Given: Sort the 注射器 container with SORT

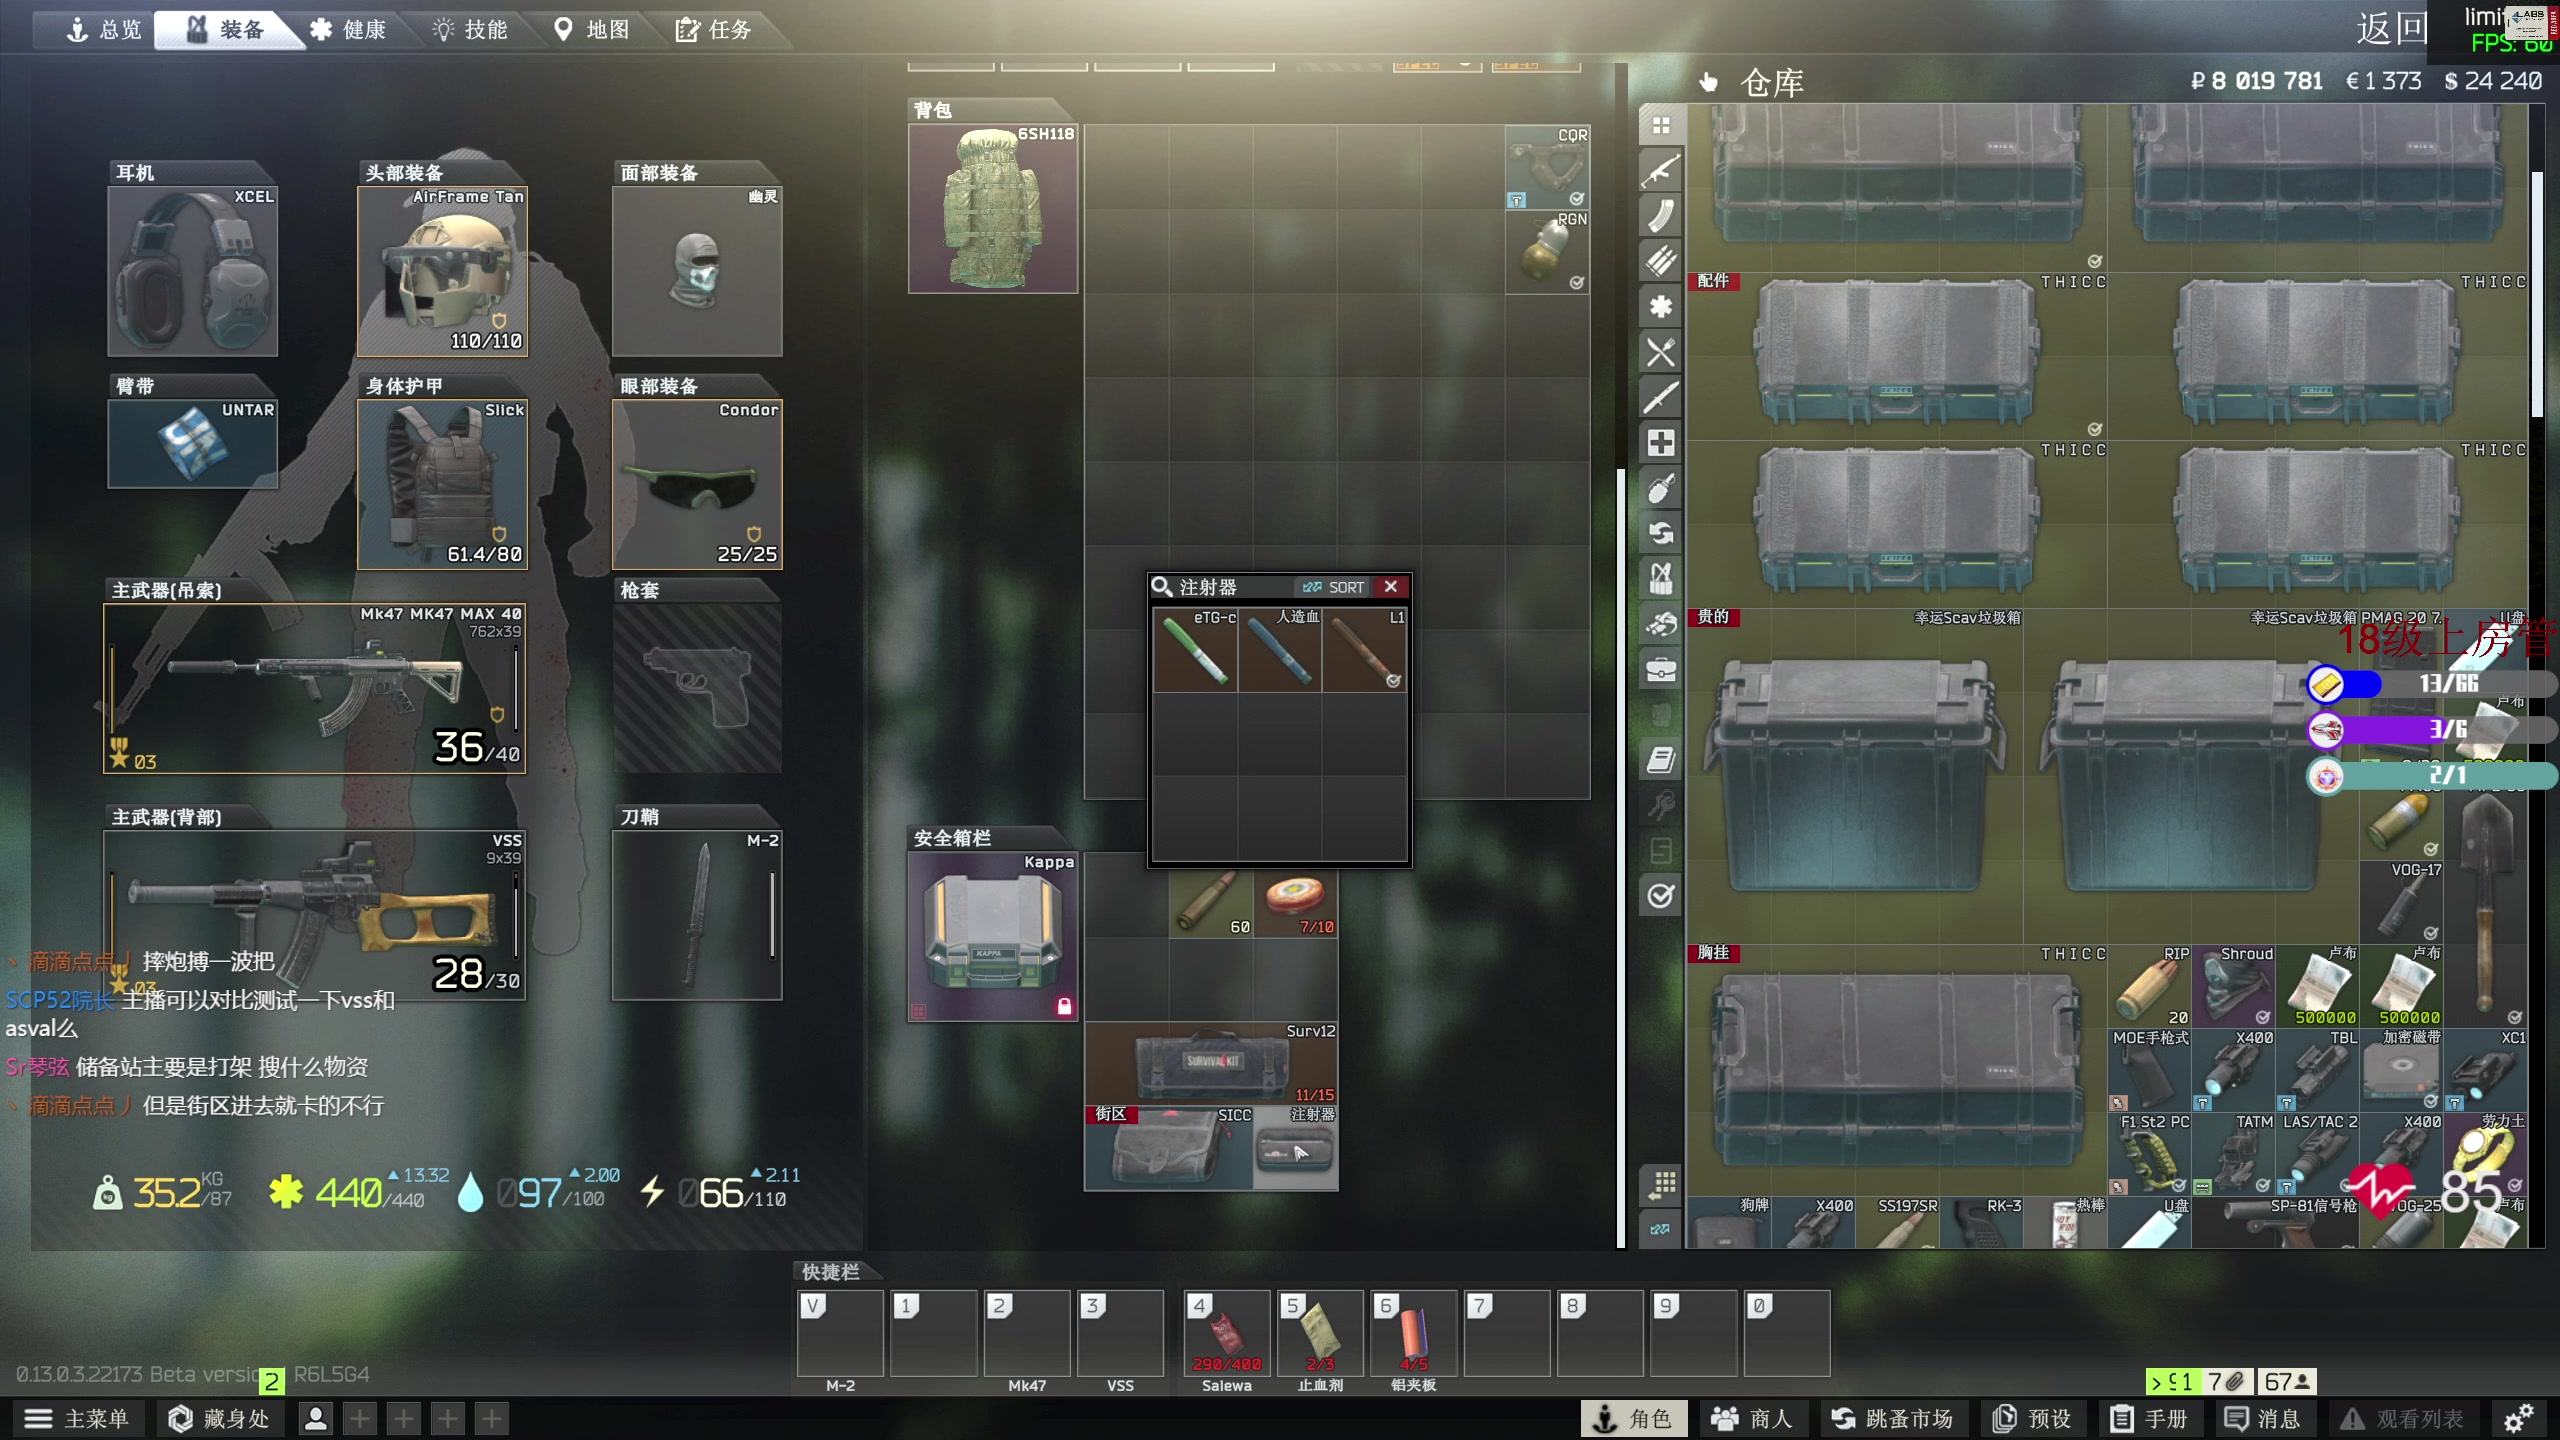Looking at the screenshot, I should coord(1334,587).
